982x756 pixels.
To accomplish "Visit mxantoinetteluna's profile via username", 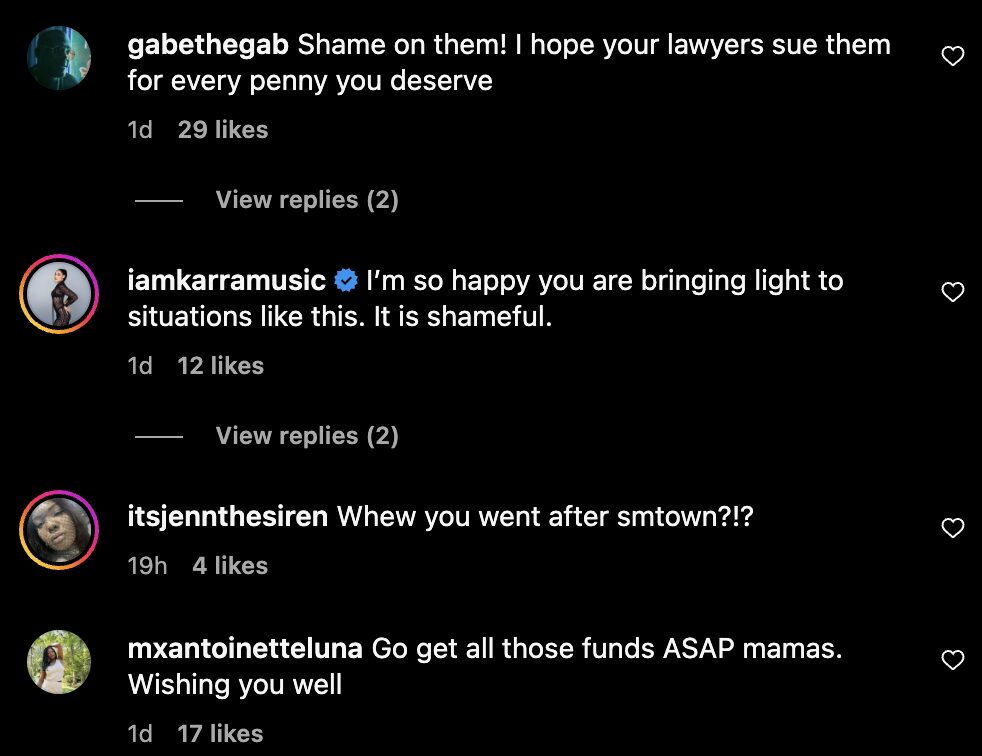I will tap(245, 648).
